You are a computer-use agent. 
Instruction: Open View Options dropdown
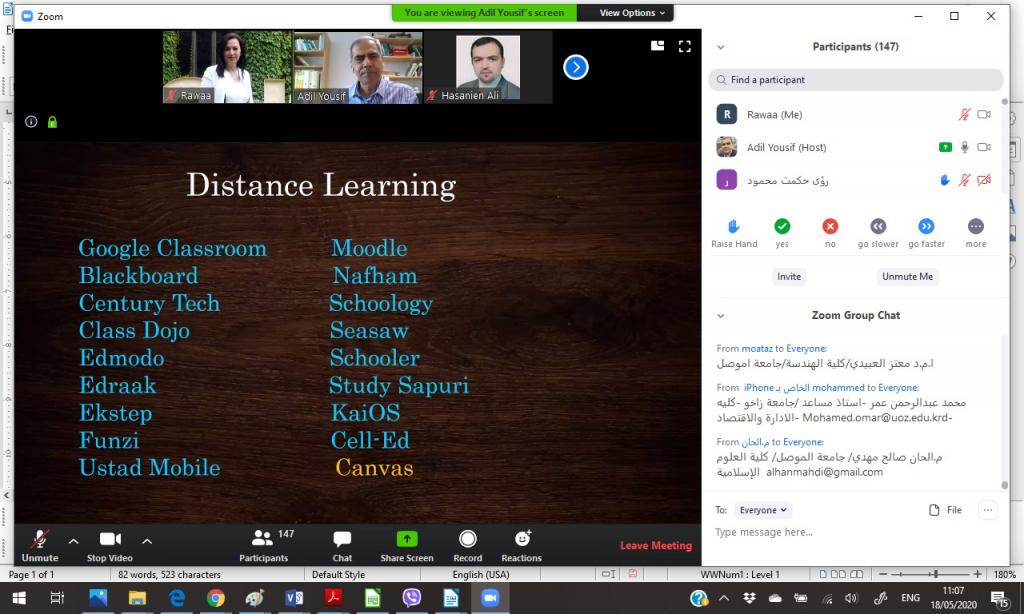click(x=632, y=13)
